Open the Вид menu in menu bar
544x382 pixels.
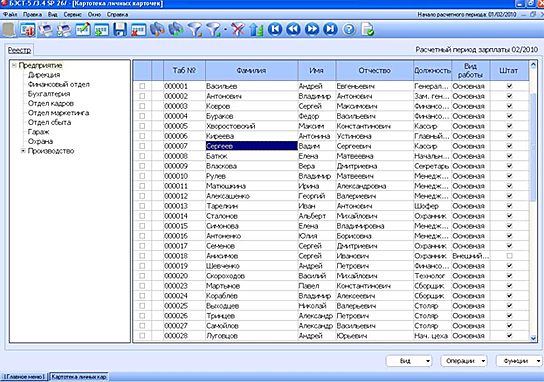53,15
